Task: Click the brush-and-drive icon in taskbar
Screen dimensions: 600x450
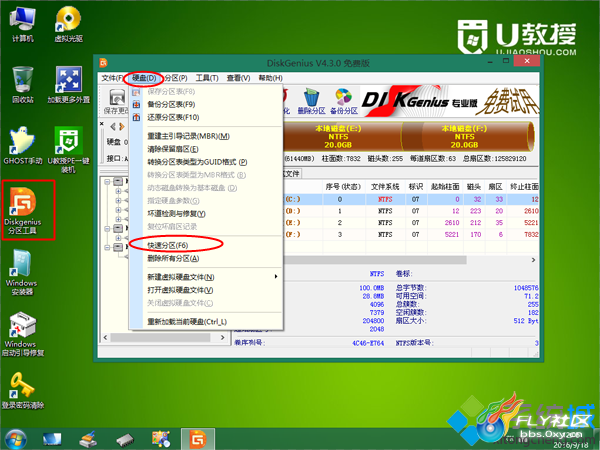Action: (x=88, y=439)
